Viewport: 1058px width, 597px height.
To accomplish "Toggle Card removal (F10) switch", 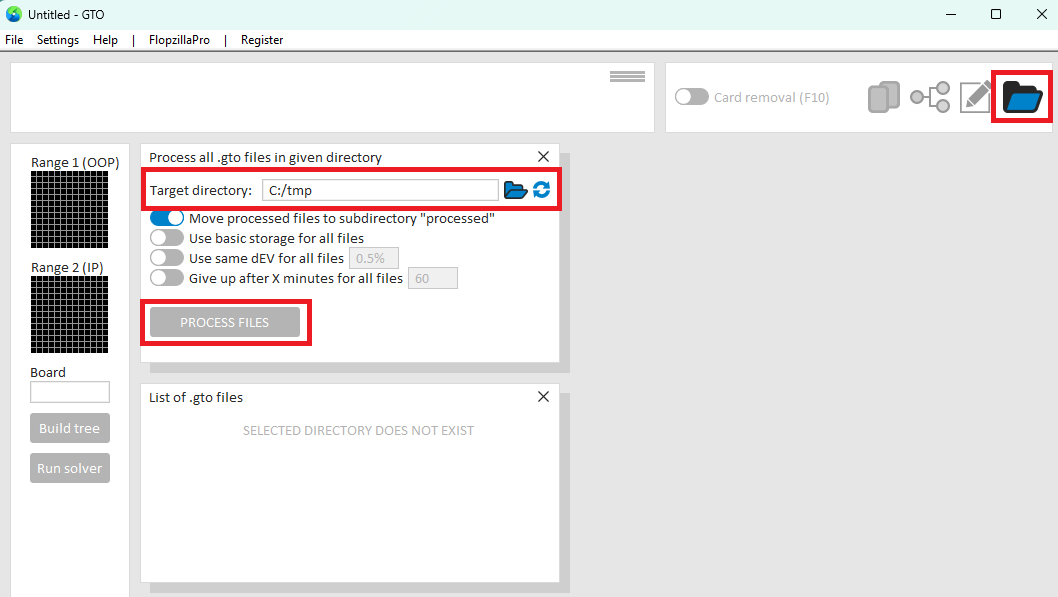I will [692, 97].
